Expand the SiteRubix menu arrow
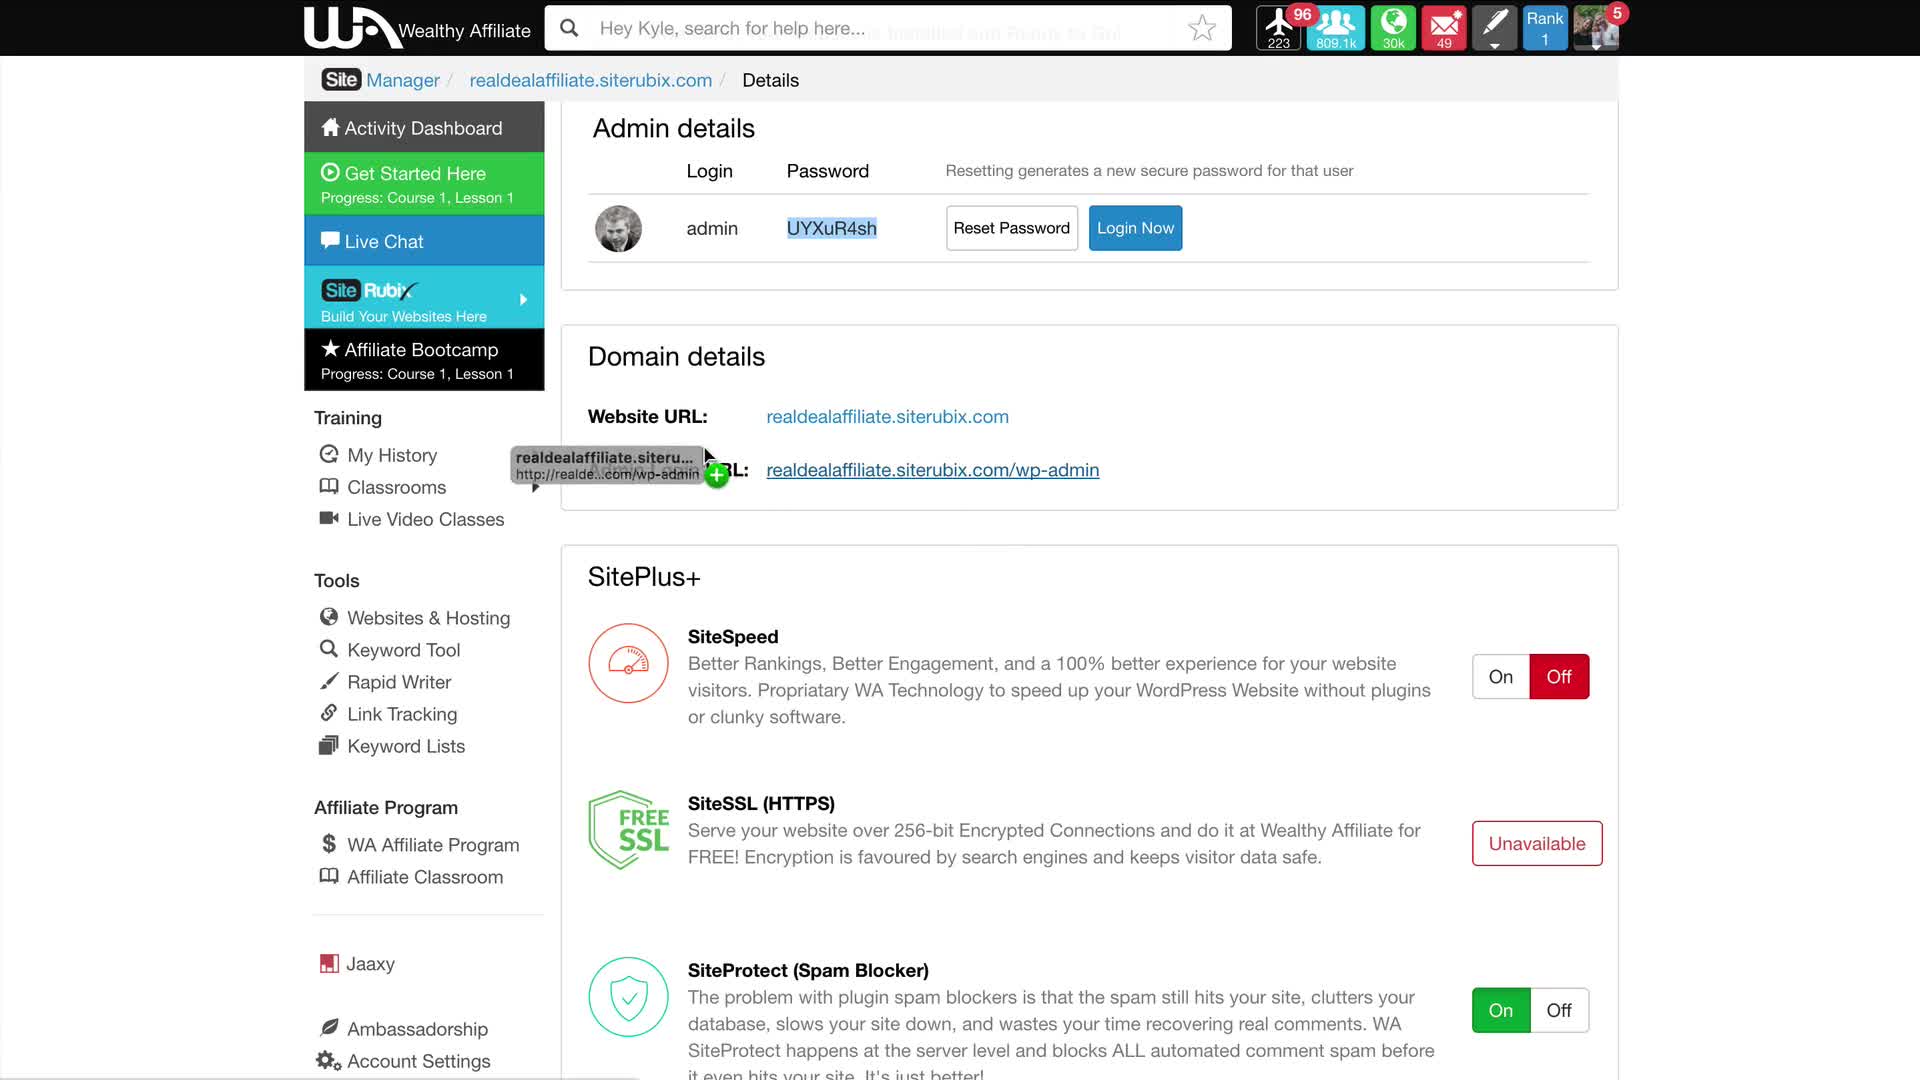Screen dimensions: 1920x1080 [x=523, y=300]
